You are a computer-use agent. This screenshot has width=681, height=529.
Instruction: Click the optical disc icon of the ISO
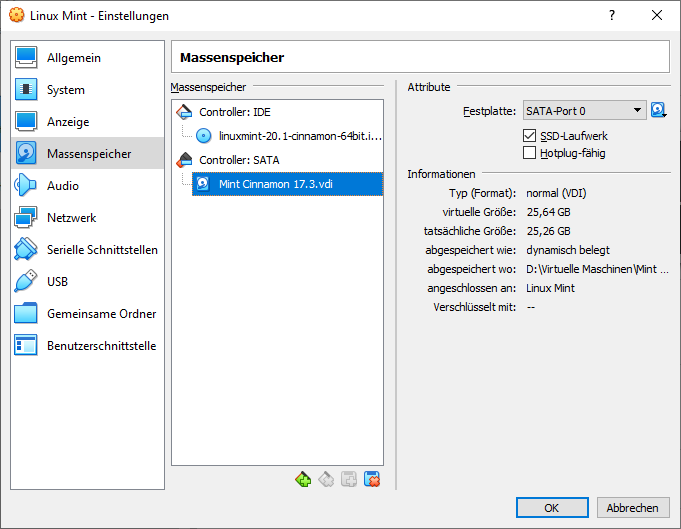tap(203, 136)
